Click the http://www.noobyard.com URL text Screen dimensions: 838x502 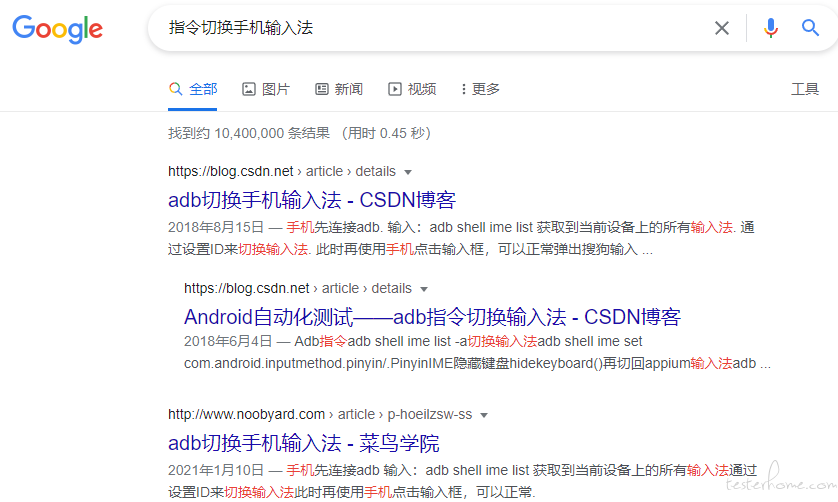[246, 414]
